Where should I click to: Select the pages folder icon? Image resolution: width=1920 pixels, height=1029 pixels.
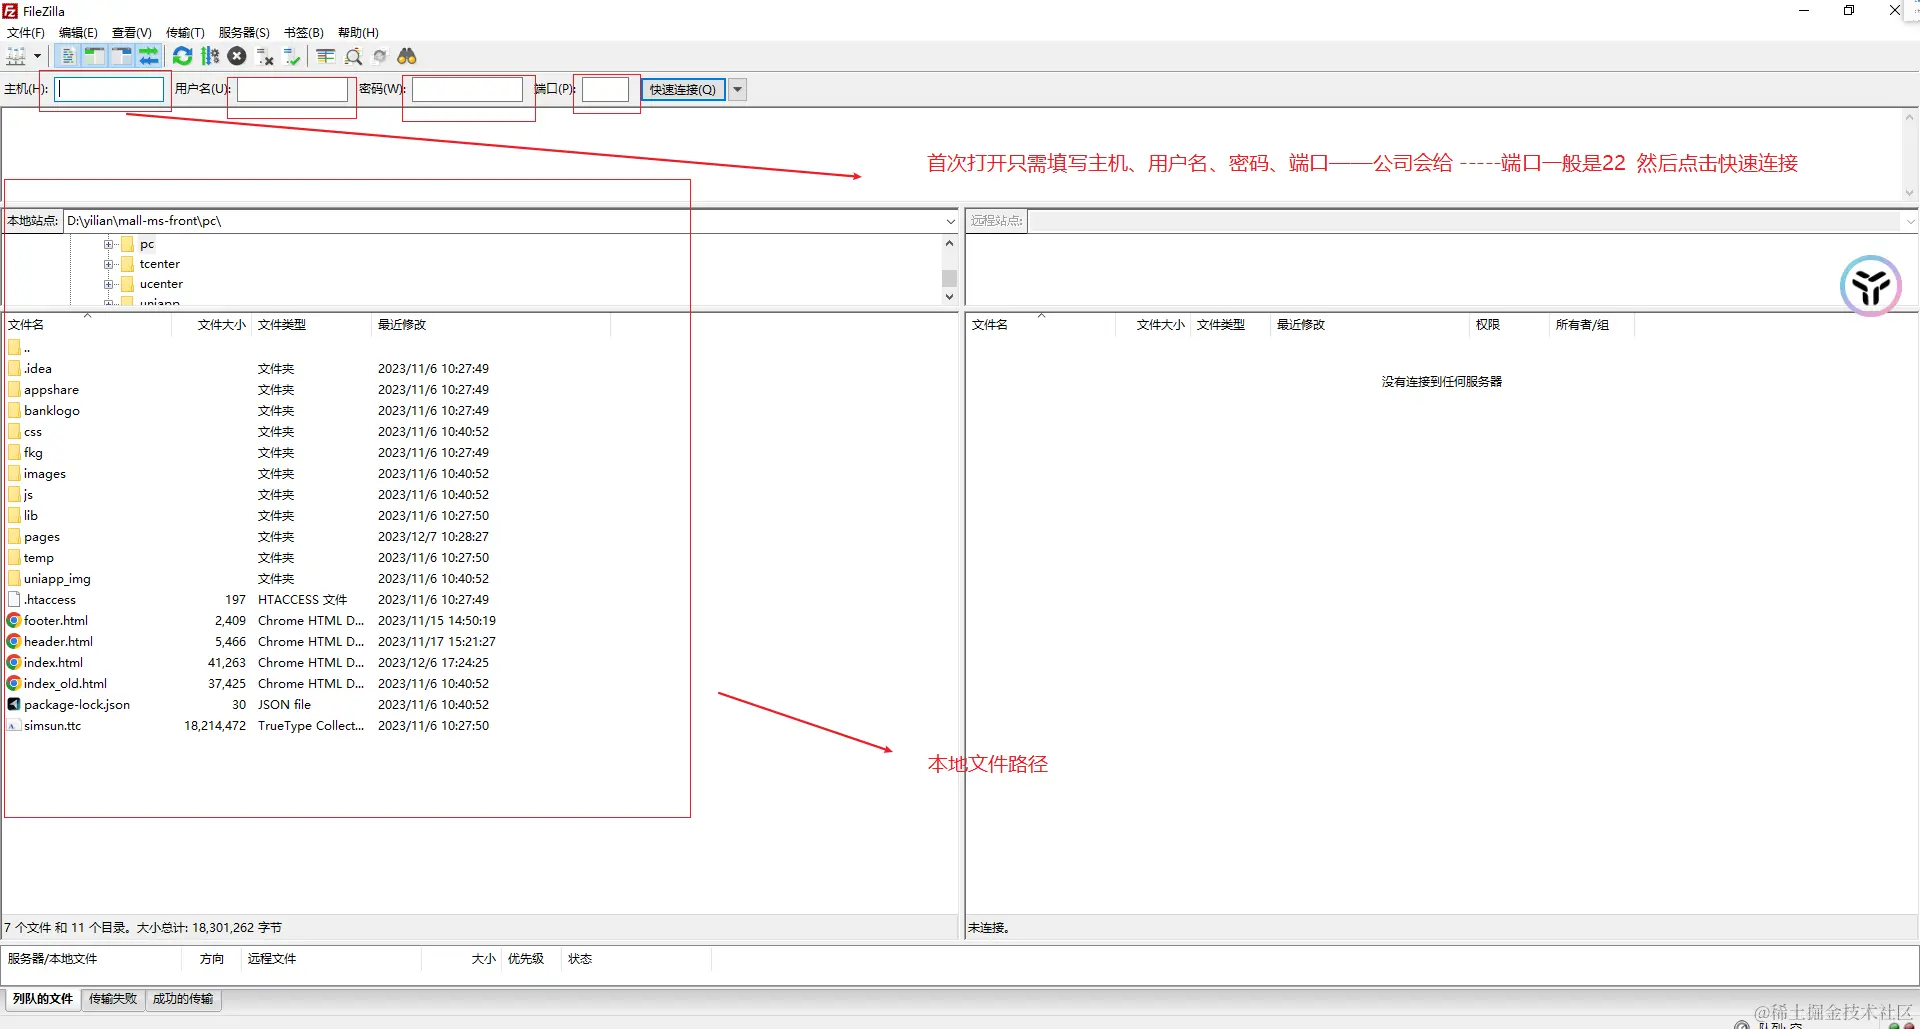point(14,537)
